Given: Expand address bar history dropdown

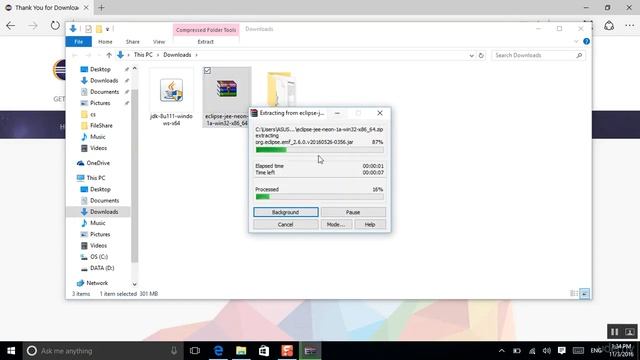Looking at the screenshot, I should point(471,55).
